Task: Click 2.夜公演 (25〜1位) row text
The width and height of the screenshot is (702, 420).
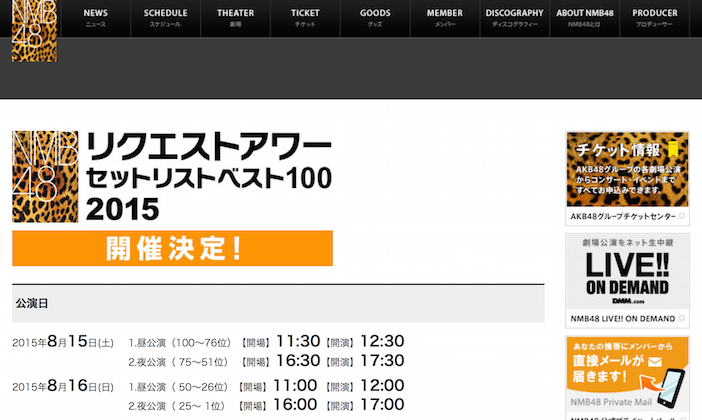Action: point(176,406)
